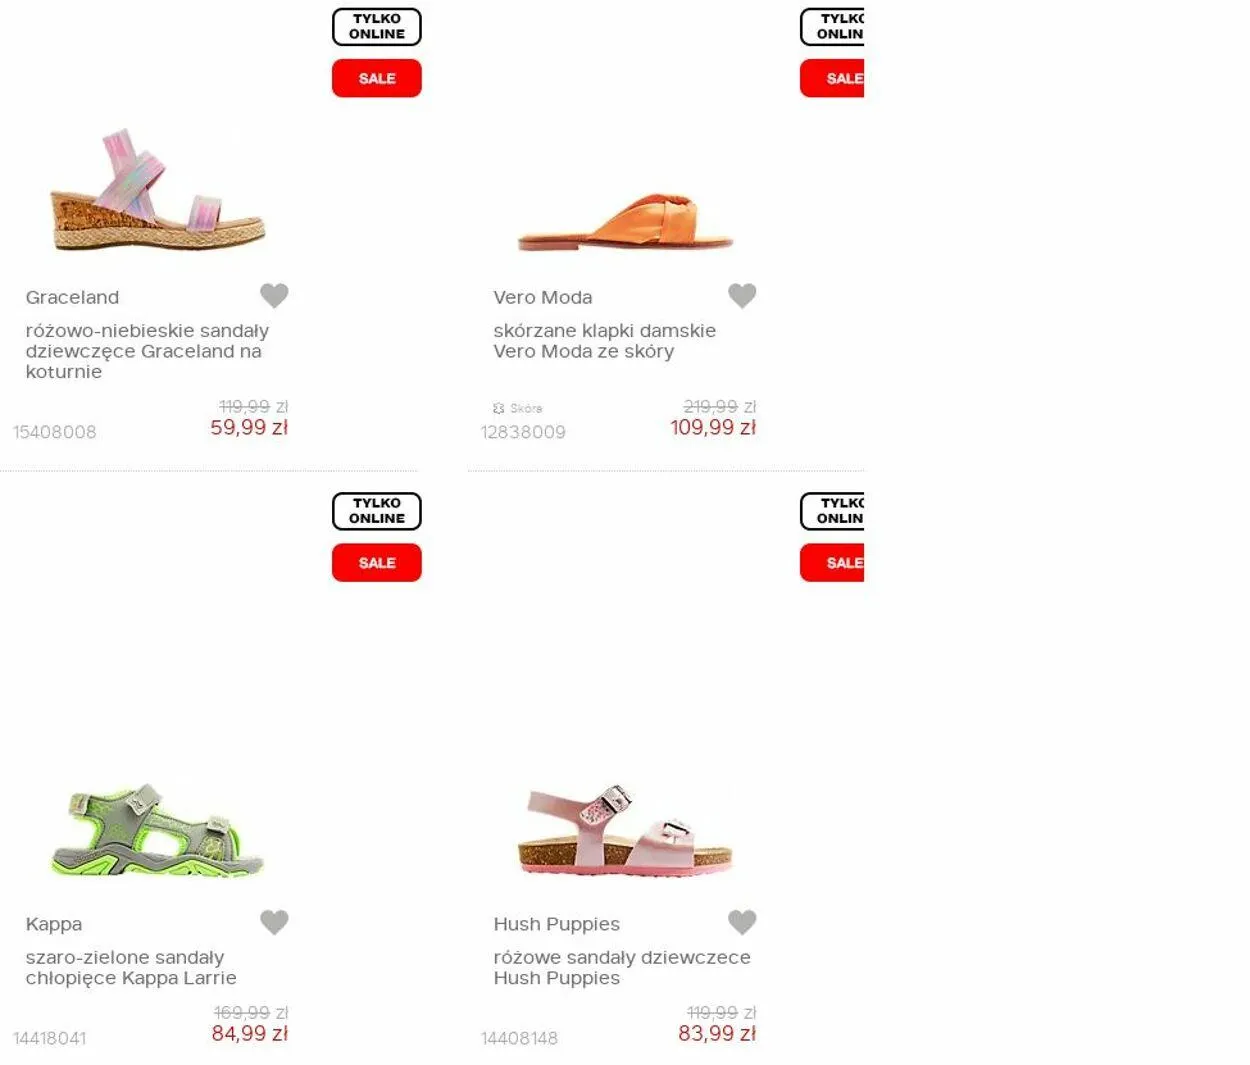Image resolution: width=1250 pixels, height=1065 pixels.
Task: Open the pink-blue Graceland wedge sandal image
Action: pos(157,189)
